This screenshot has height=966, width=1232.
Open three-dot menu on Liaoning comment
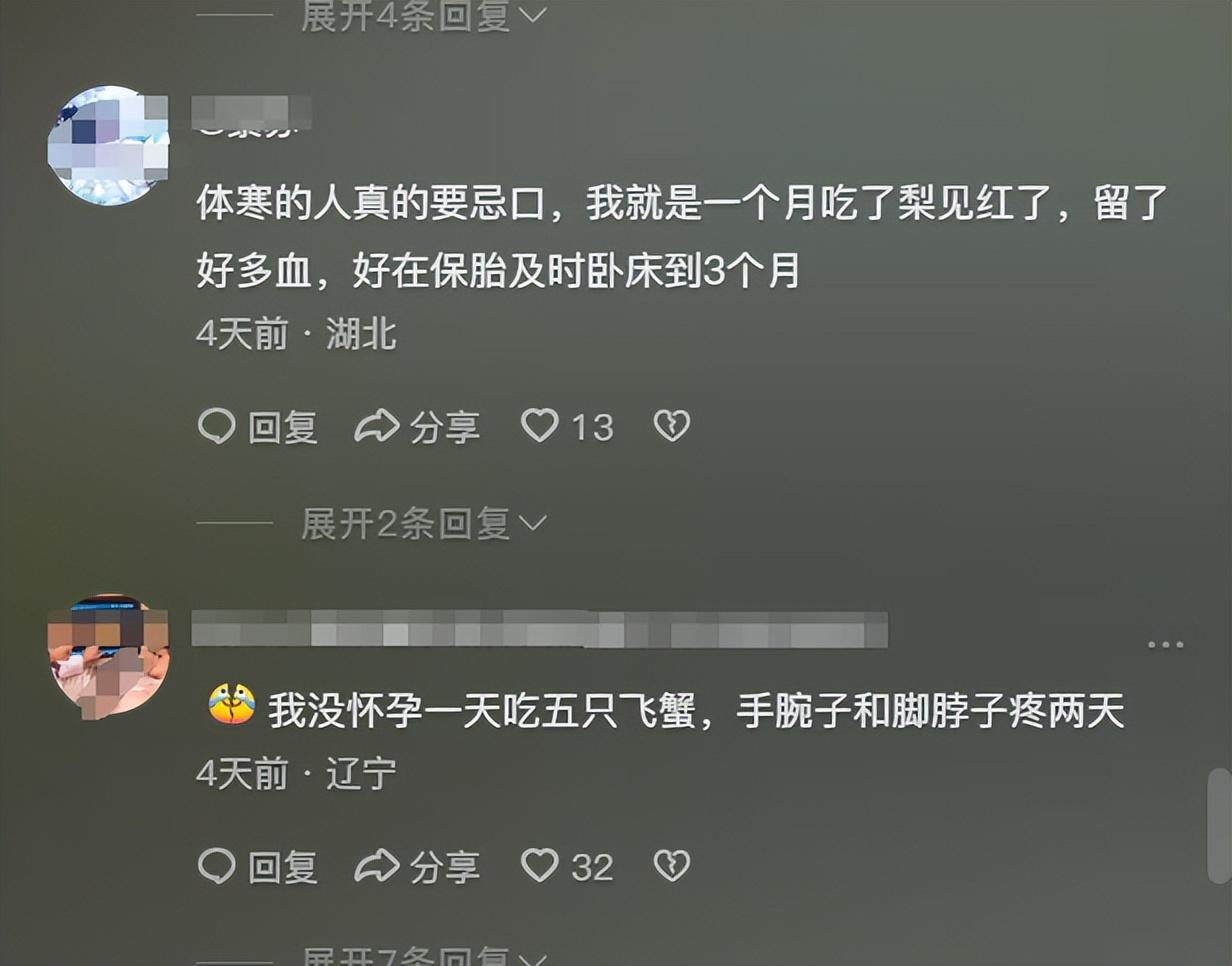coord(1166,645)
